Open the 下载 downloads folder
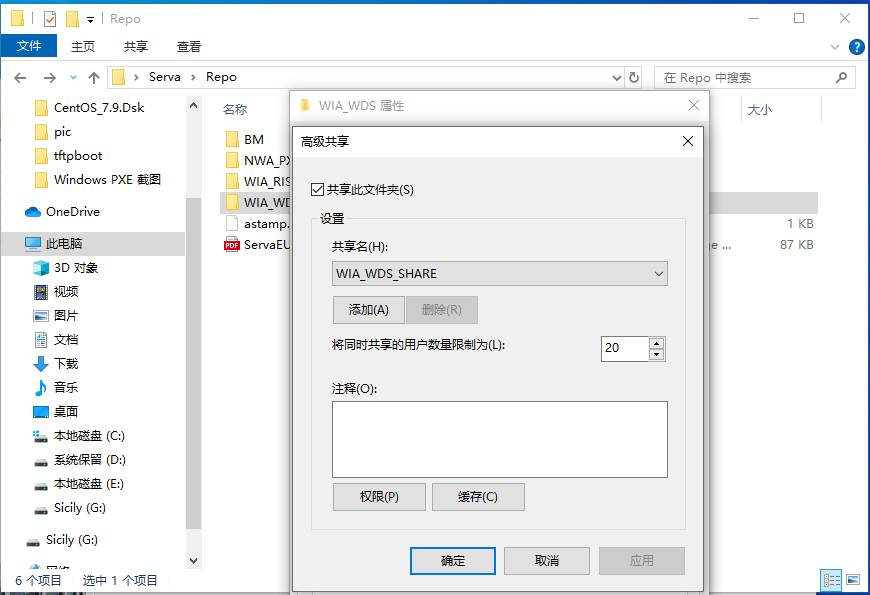Image resolution: width=870 pixels, height=595 pixels. click(66, 363)
